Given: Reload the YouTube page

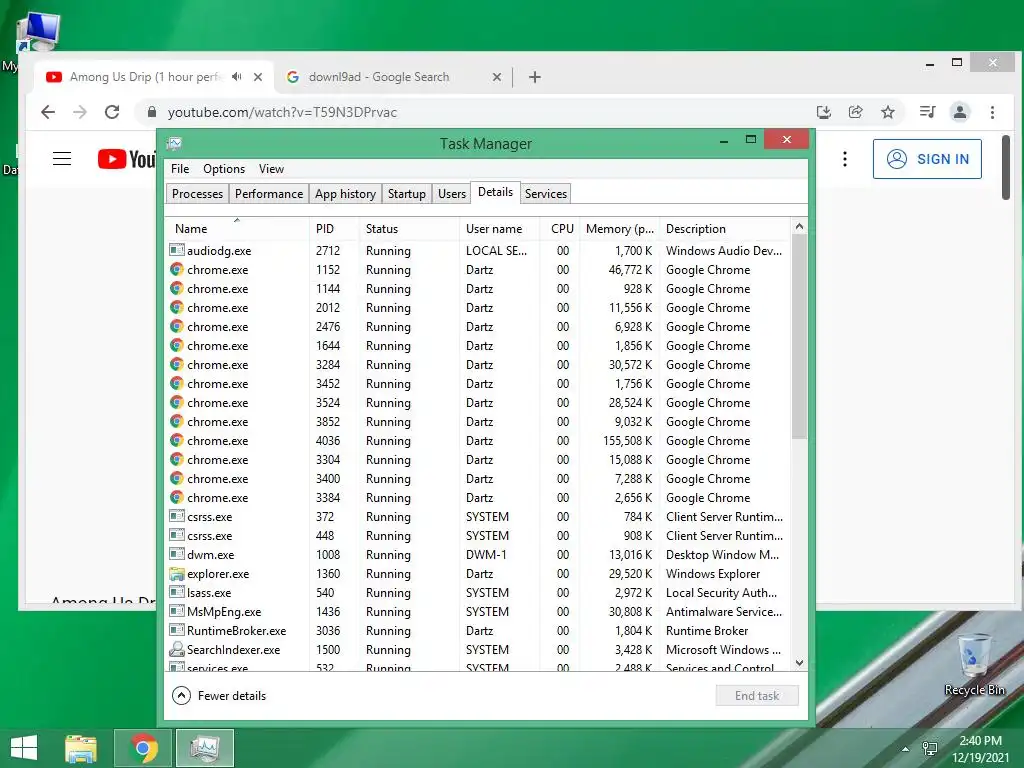Looking at the screenshot, I should pos(112,112).
